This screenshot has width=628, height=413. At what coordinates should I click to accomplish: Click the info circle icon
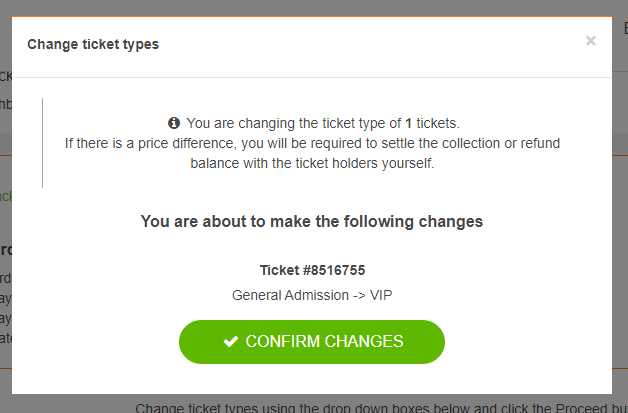[x=174, y=123]
